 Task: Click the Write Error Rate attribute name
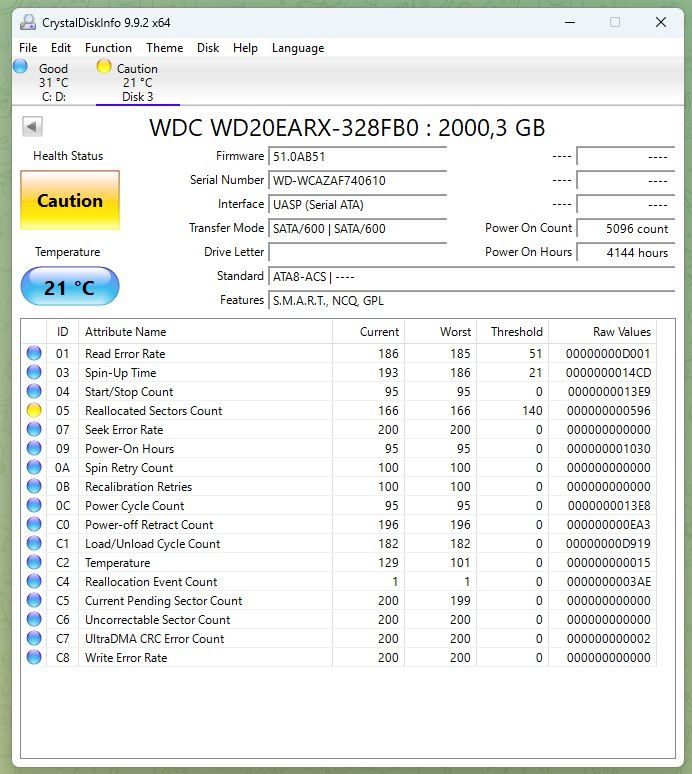126,658
